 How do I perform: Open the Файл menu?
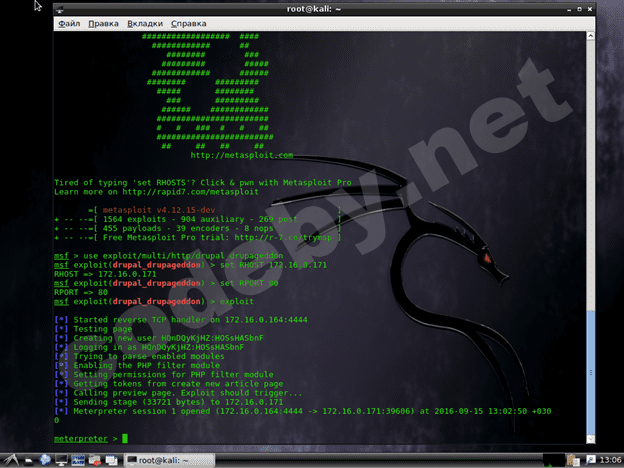(69, 24)
